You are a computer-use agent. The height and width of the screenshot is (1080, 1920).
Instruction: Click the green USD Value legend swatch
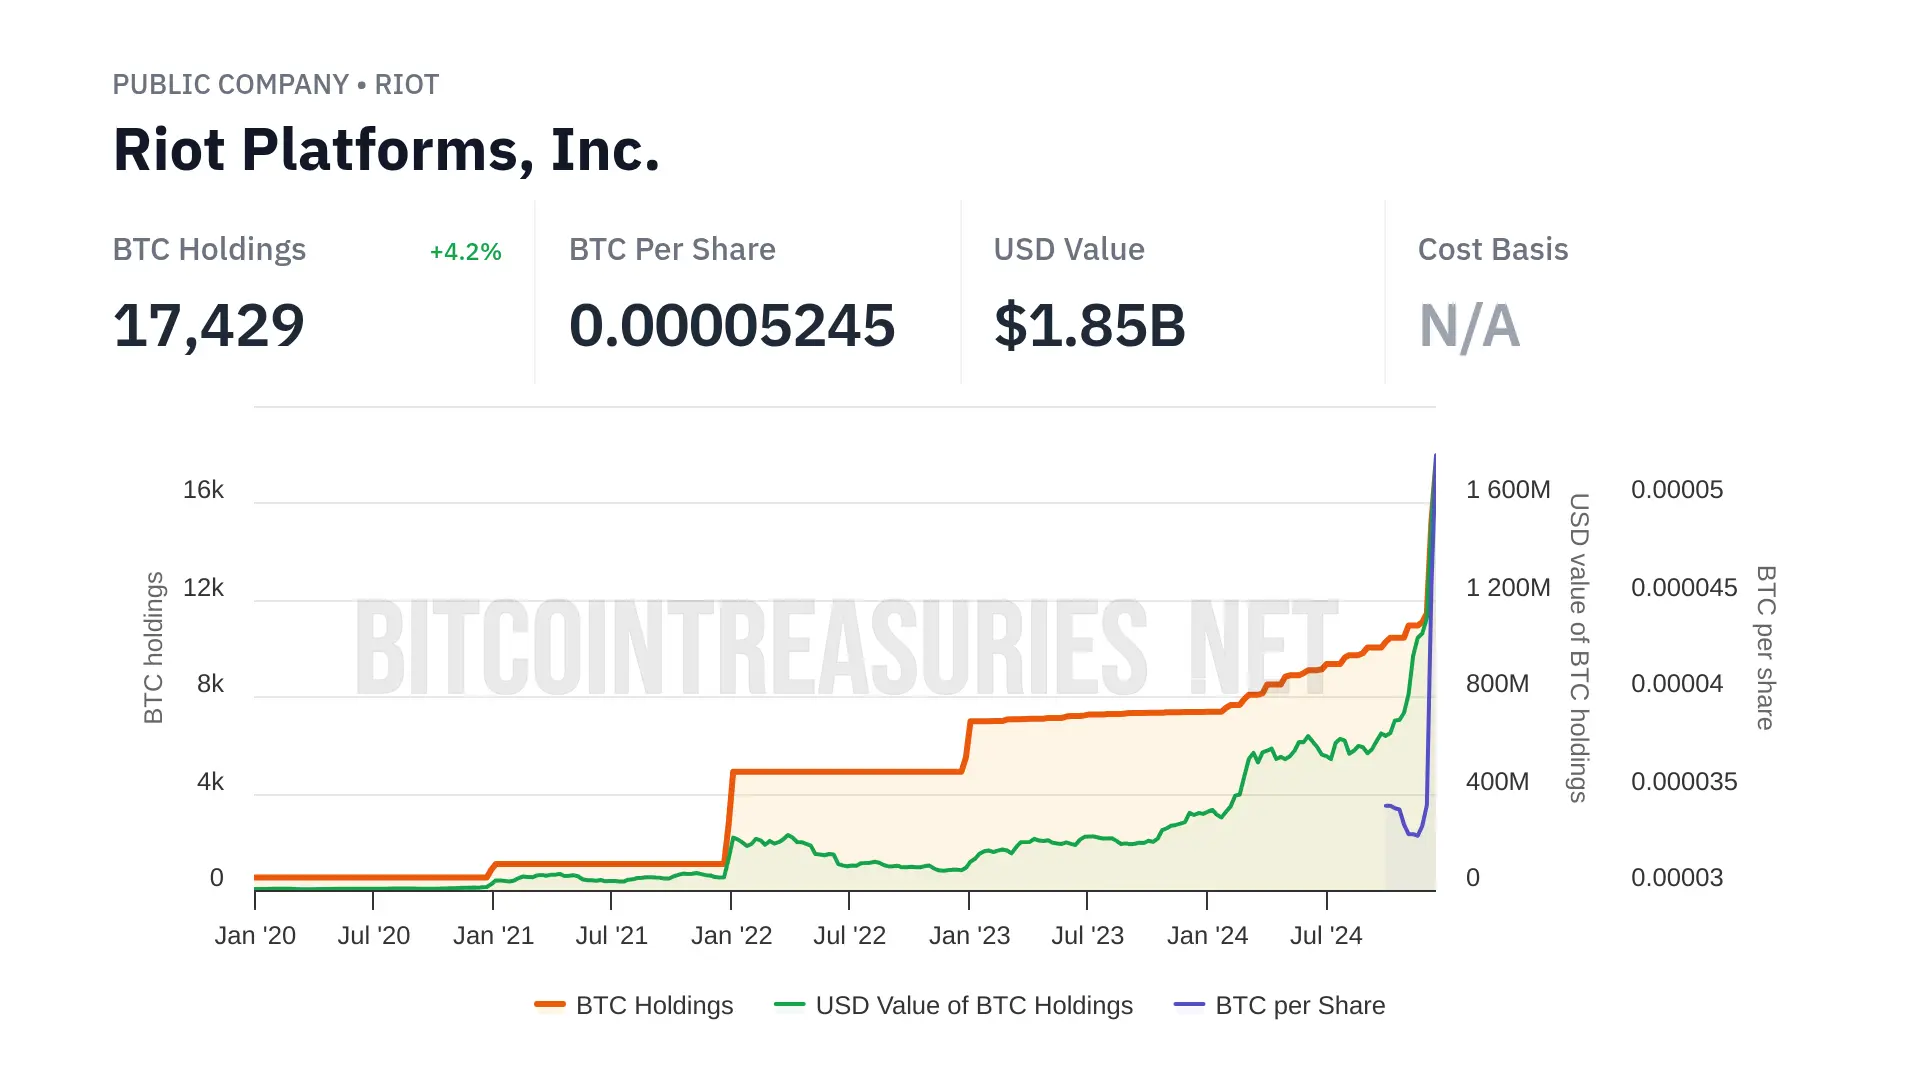click(790, 1005)
